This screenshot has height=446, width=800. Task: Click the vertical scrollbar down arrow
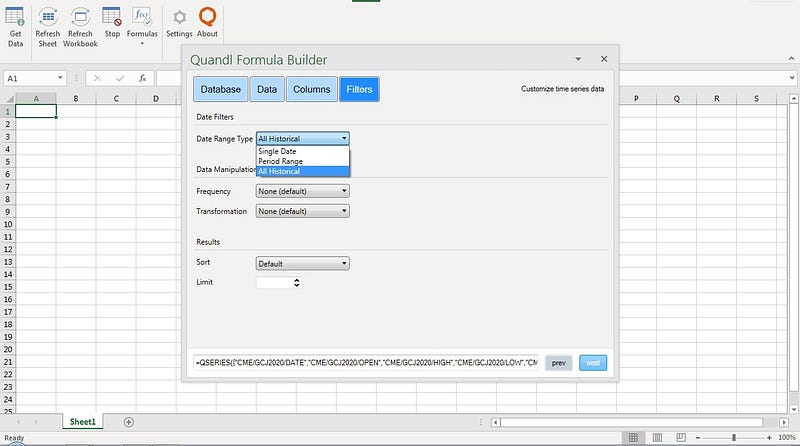click(794, 409)
